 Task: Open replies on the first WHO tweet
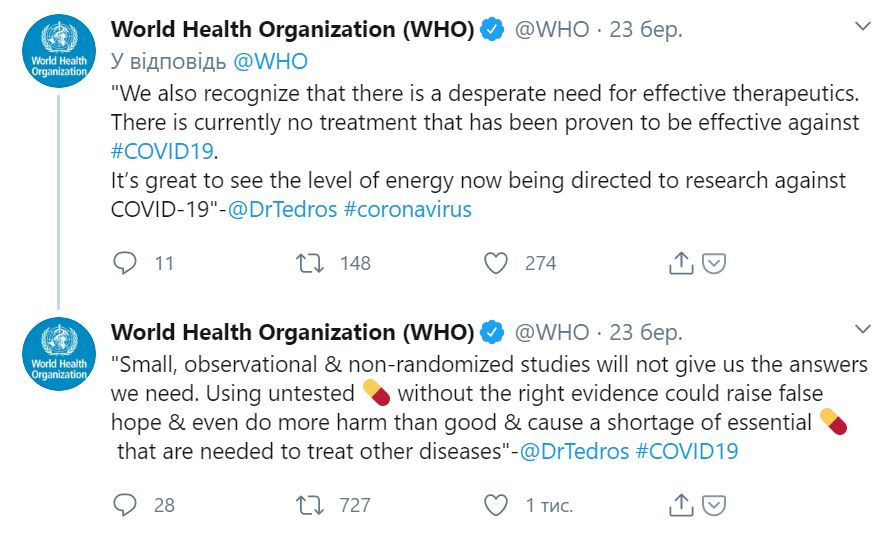pyautogui.click(x=125, y=263)
